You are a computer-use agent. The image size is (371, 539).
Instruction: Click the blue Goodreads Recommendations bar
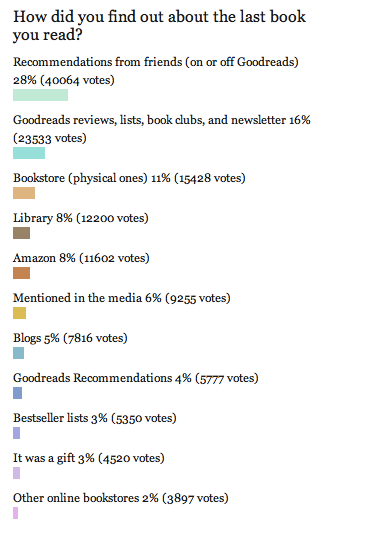tap(17, 393)
